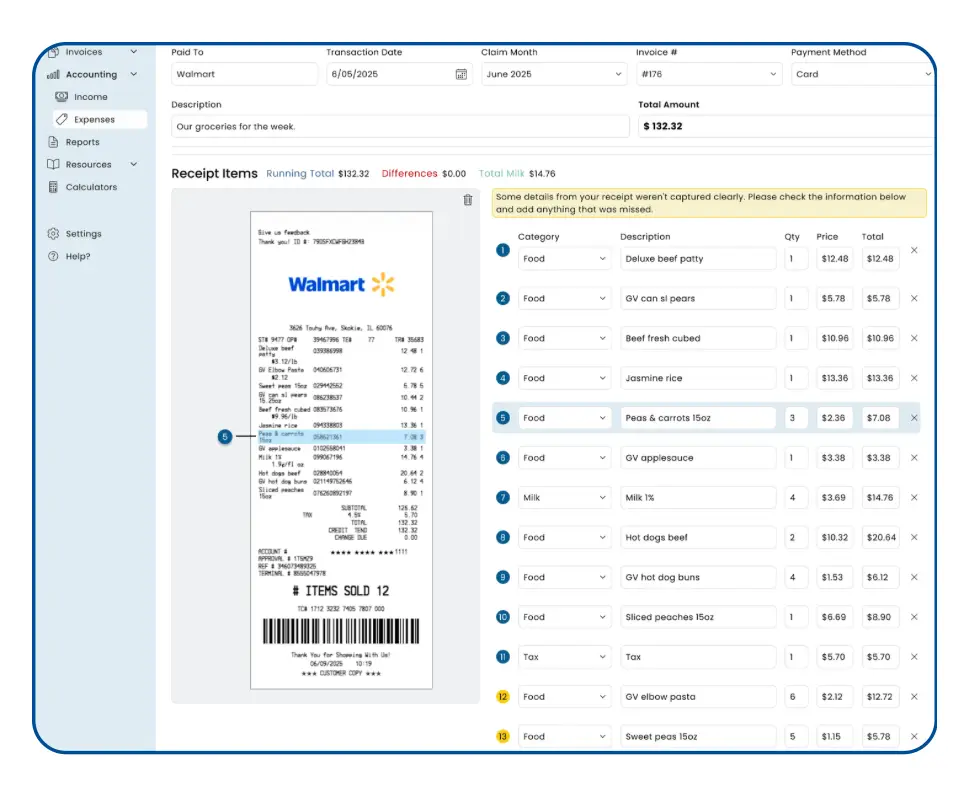Collapse the Accounting sidebar section

(133, 74)
